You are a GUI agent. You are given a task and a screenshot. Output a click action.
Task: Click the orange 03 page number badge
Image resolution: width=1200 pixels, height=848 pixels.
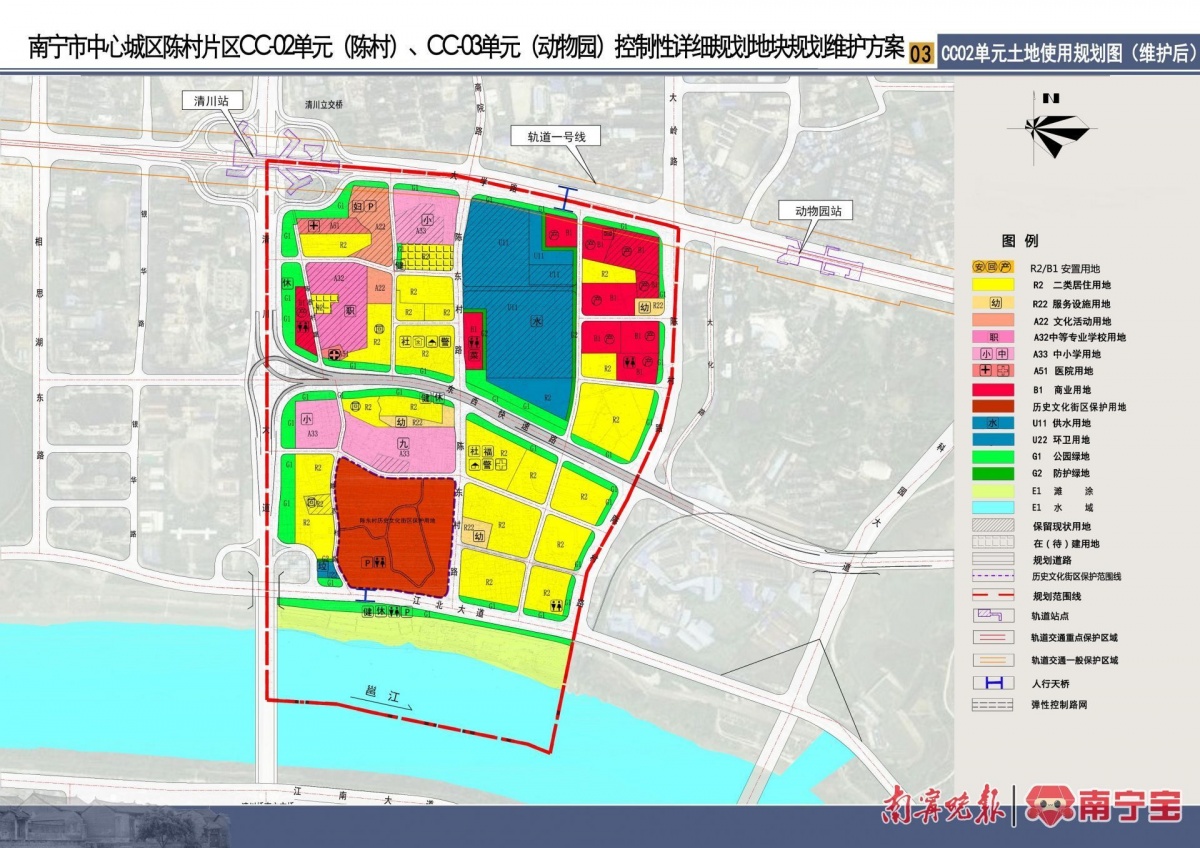click(921, 53)
